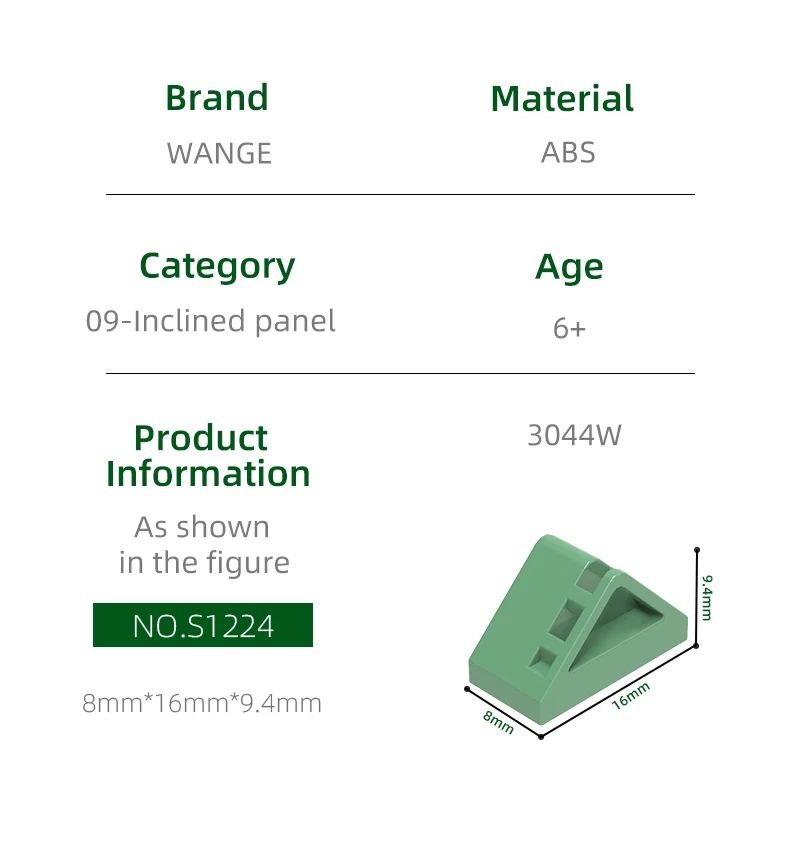Click the 8mm width label on diagram
This screenshot has height=852, width=800.
tap(498, 722)
